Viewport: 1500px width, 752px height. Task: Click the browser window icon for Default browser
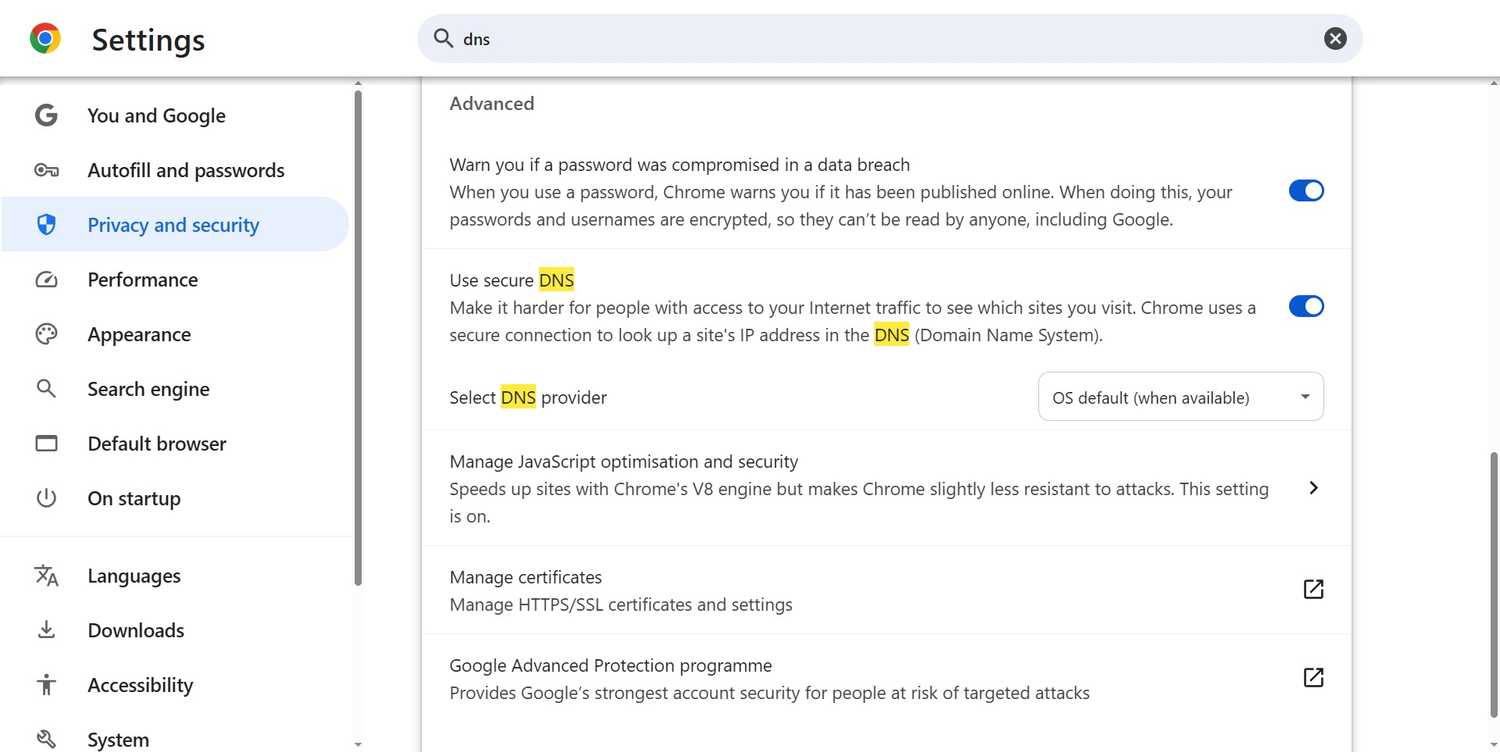46,443
